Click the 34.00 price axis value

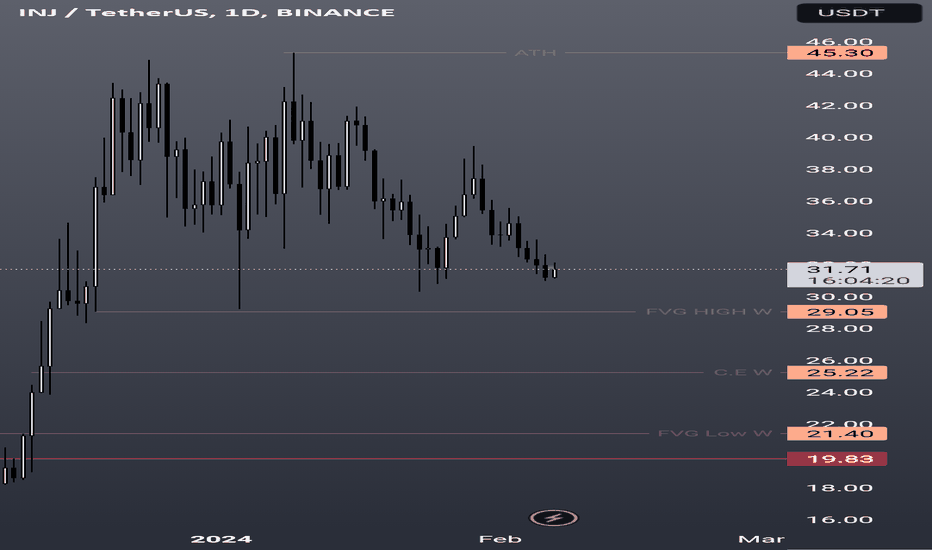[x=839, y=233]
